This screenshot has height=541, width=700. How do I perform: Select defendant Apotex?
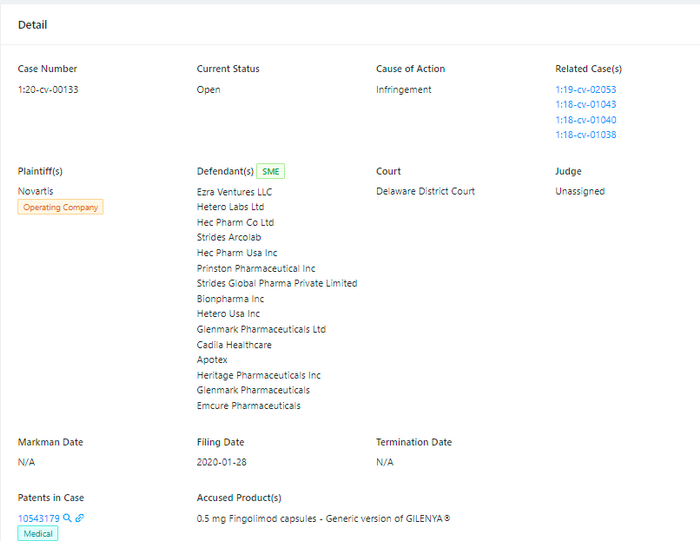click(212, 360)
